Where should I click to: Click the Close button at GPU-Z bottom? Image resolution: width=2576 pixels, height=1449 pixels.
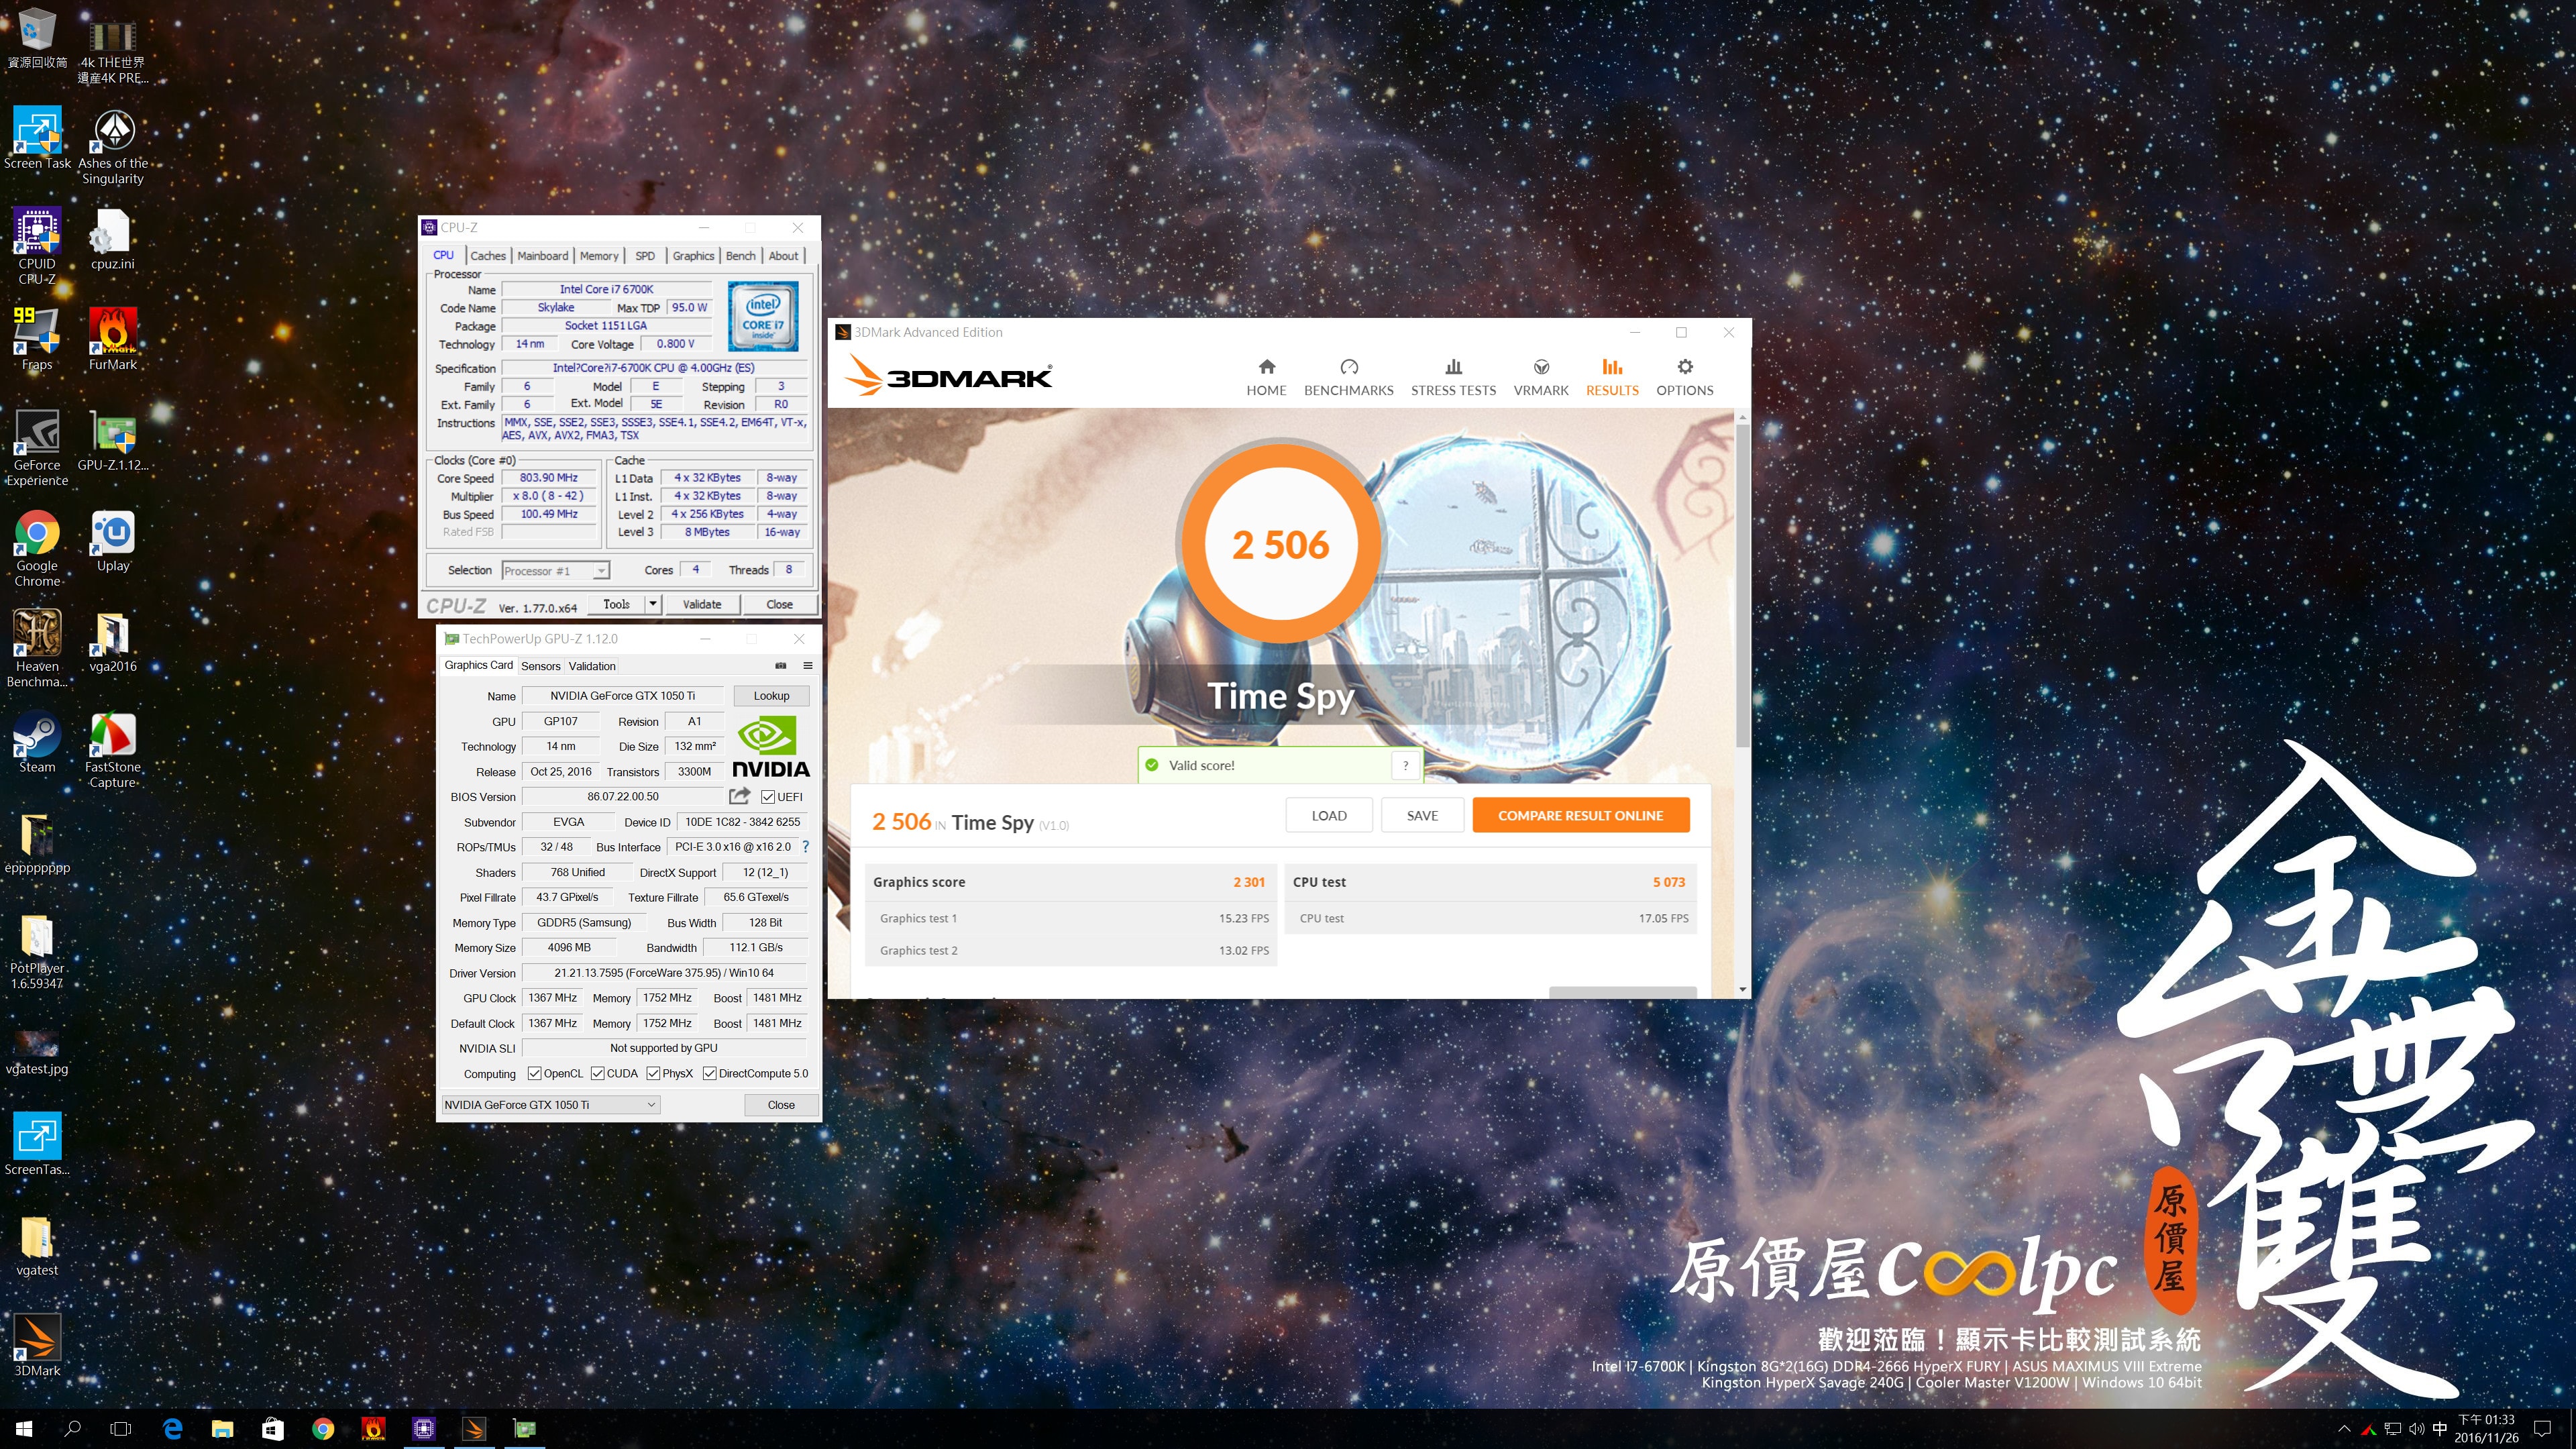[781, 1105]
